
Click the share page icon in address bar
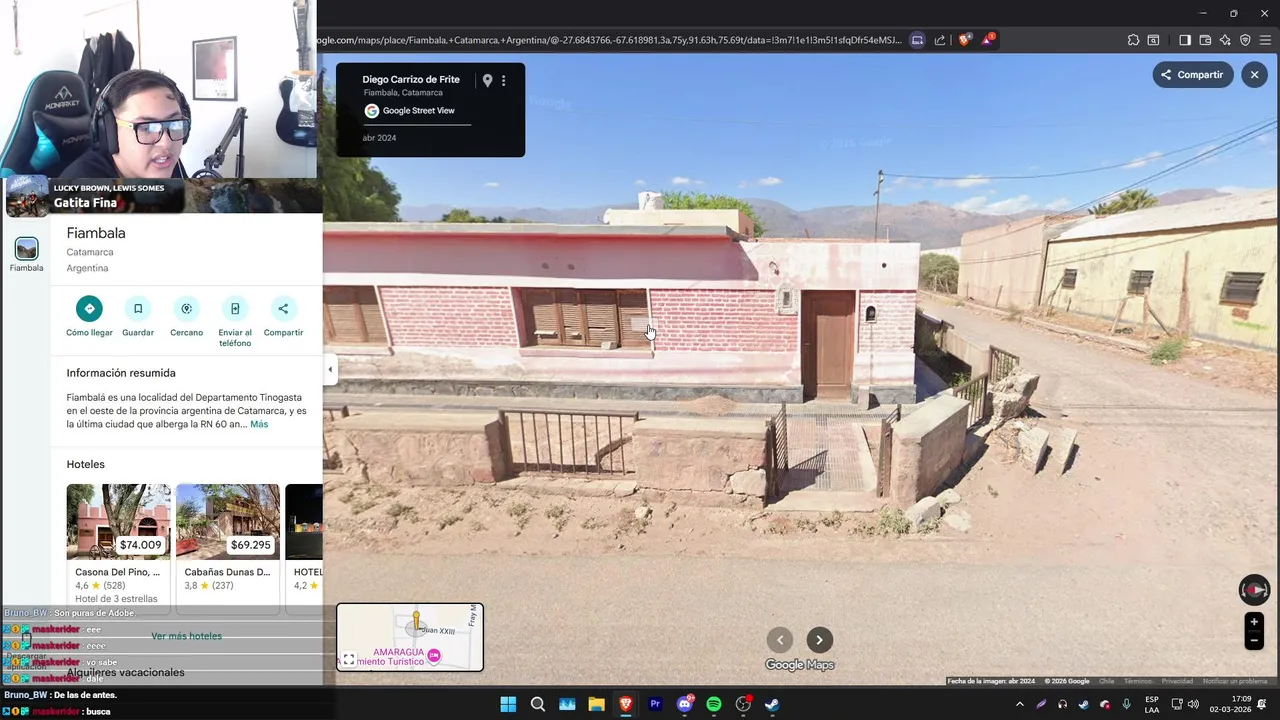pos(940,40)
